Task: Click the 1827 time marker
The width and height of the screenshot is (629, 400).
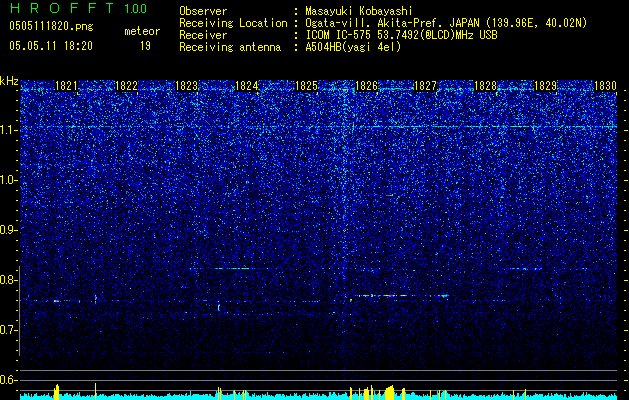Action: [x=425, y=86]
